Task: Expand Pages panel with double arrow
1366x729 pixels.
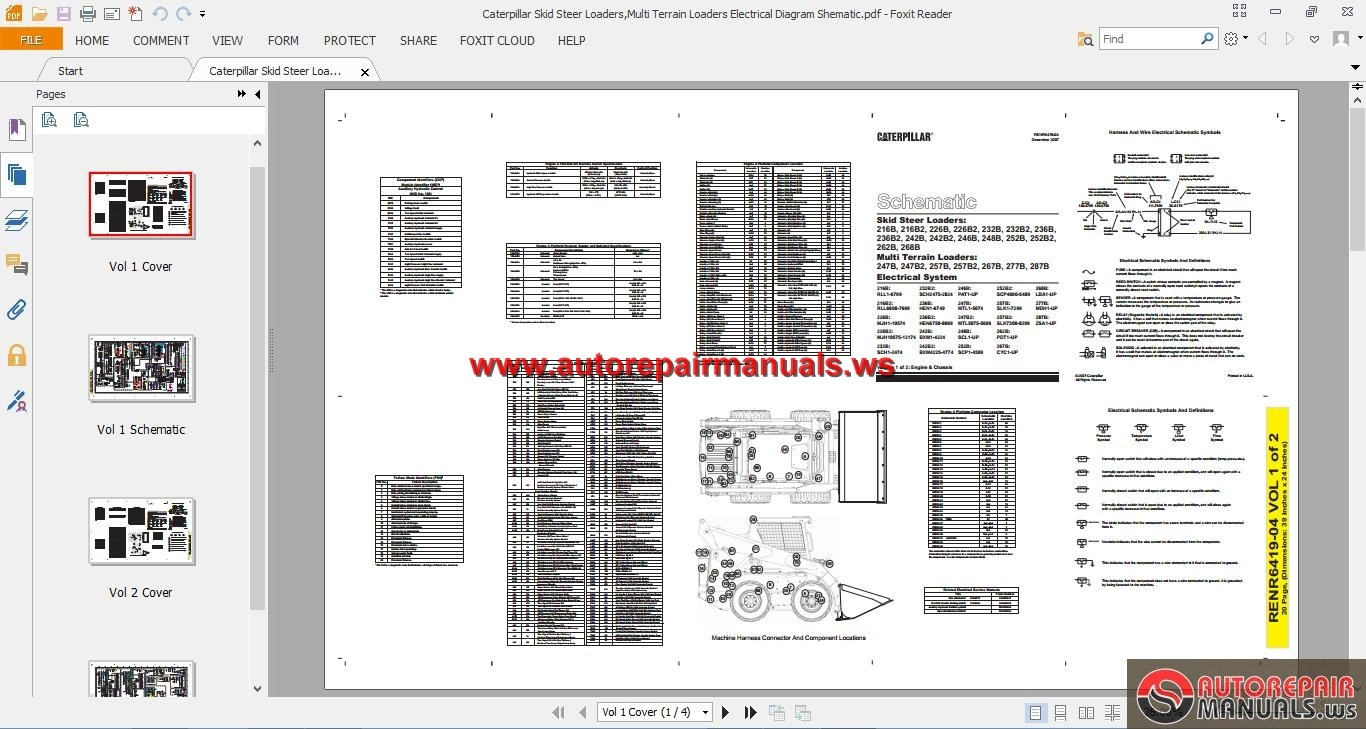Action: (242, 94)
